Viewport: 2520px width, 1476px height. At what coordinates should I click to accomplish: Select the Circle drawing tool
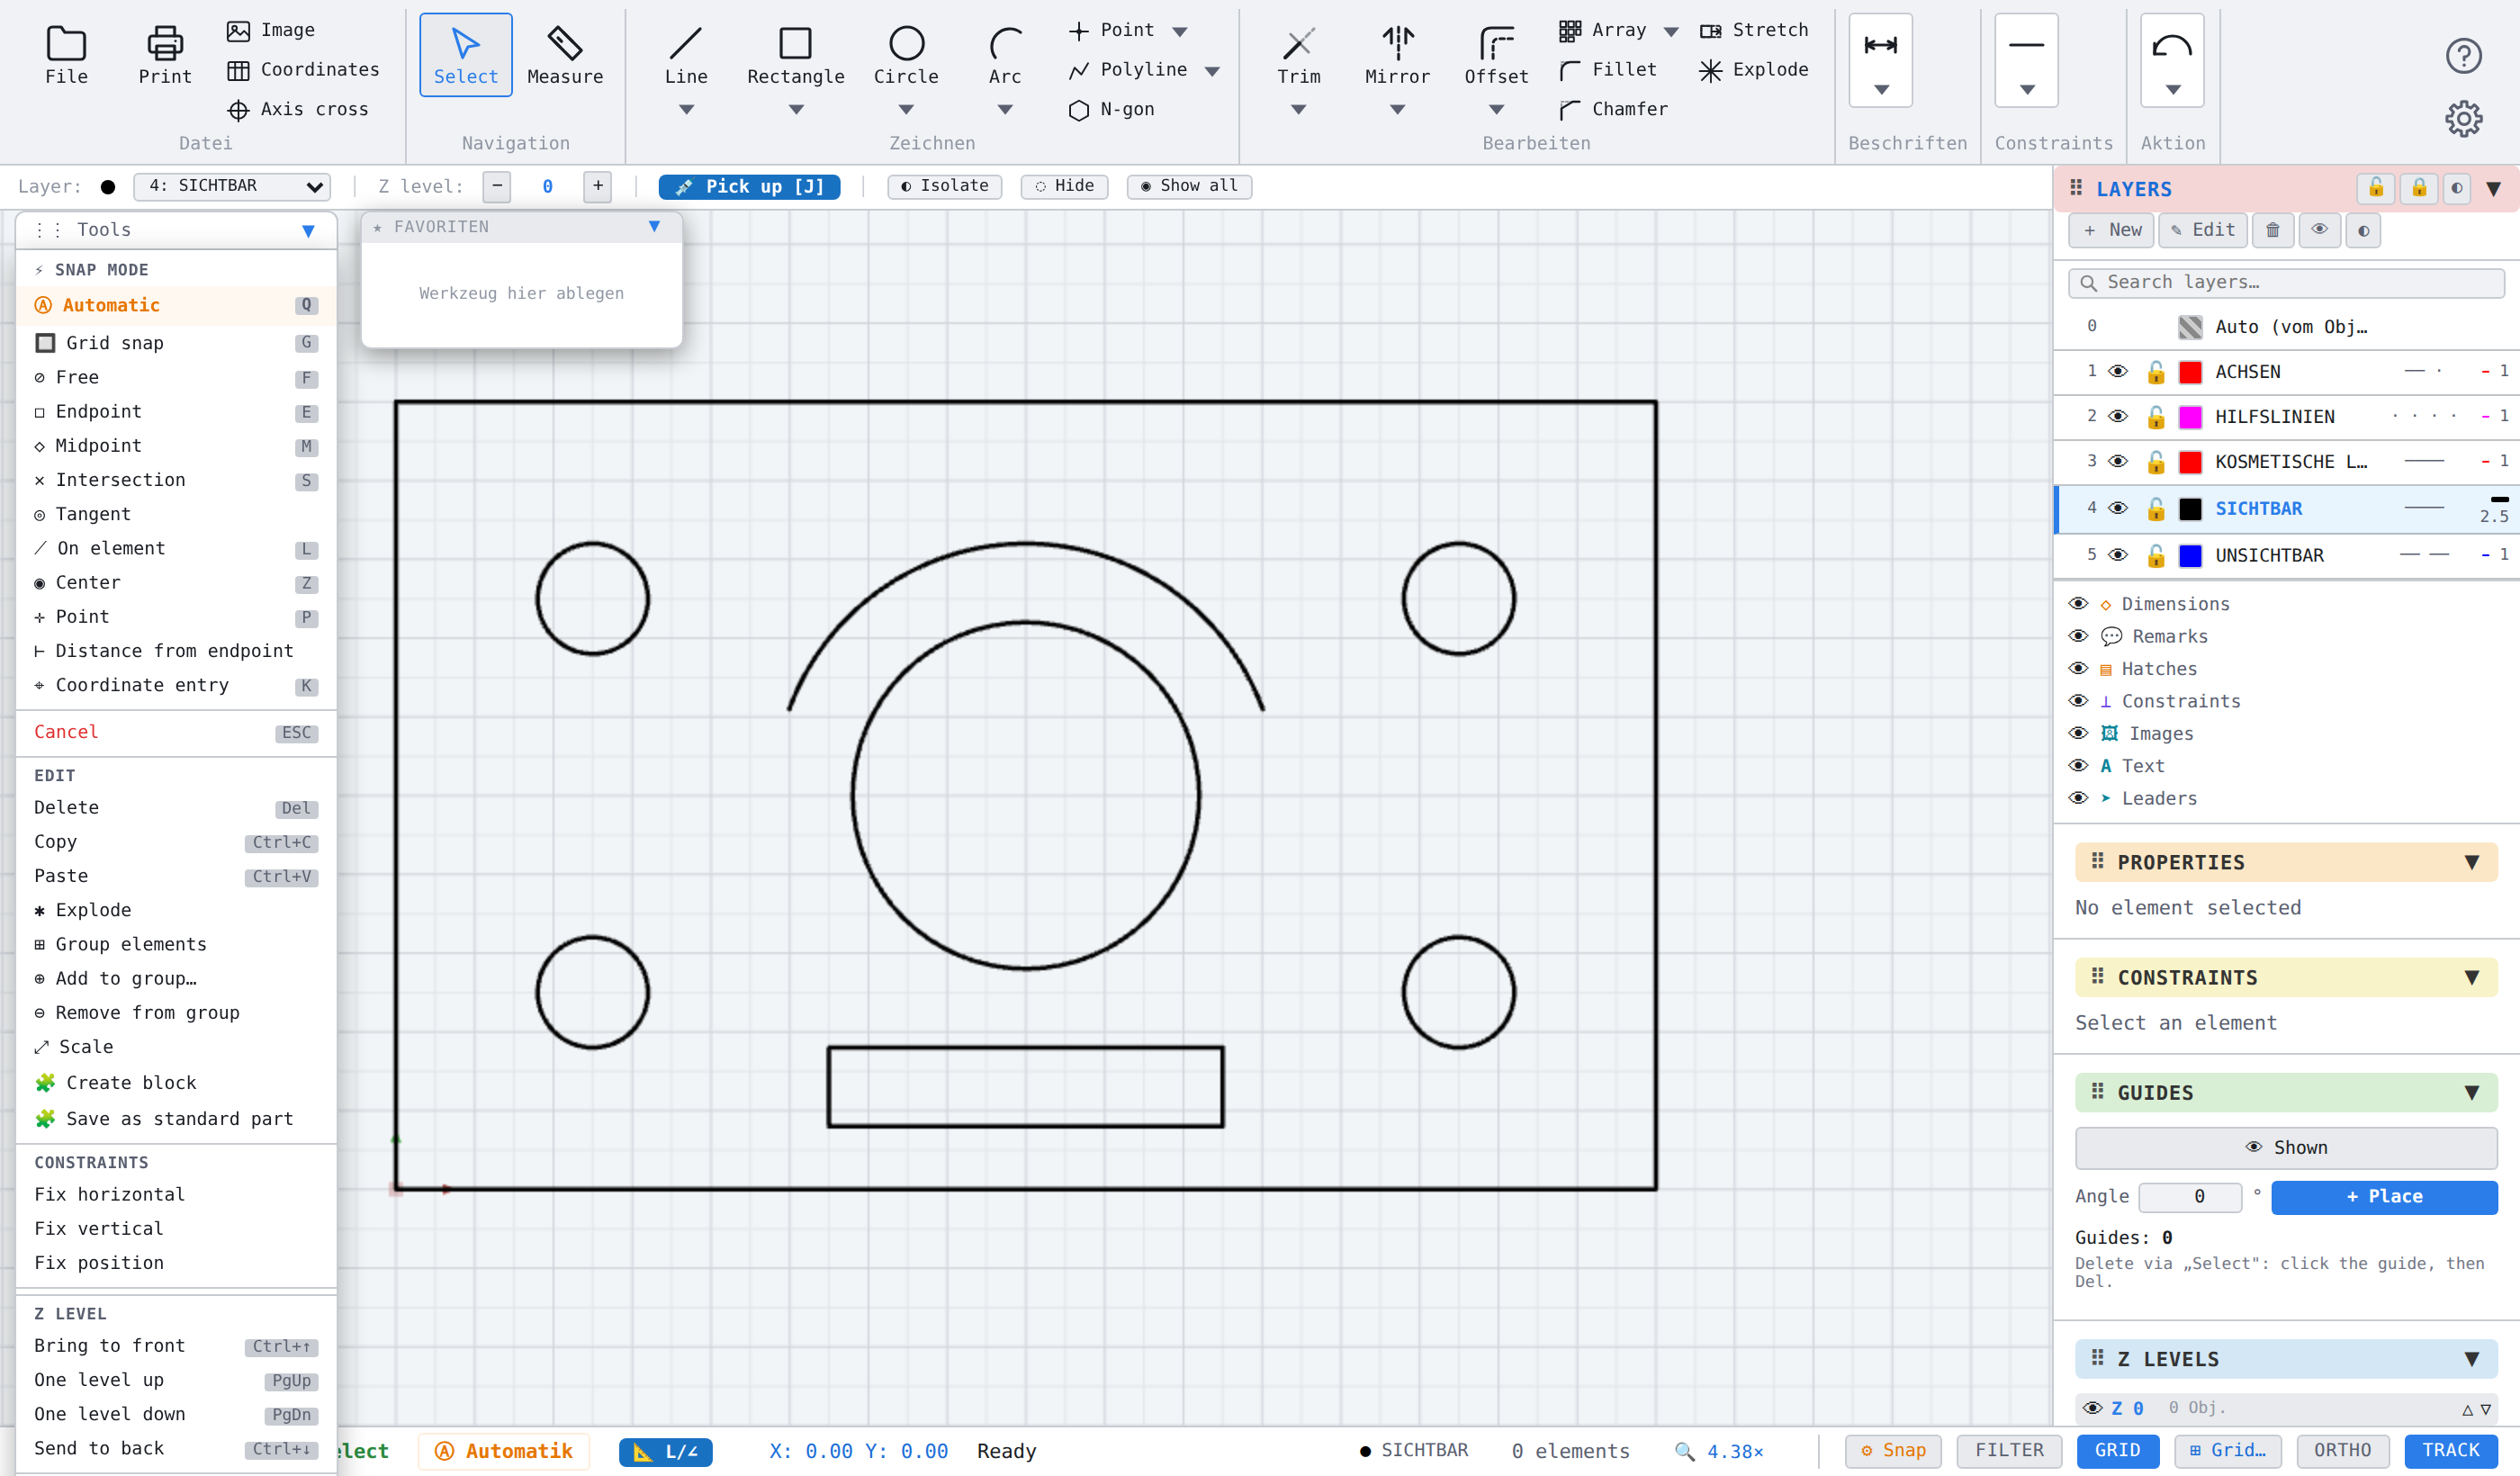(x=906, y=55)
